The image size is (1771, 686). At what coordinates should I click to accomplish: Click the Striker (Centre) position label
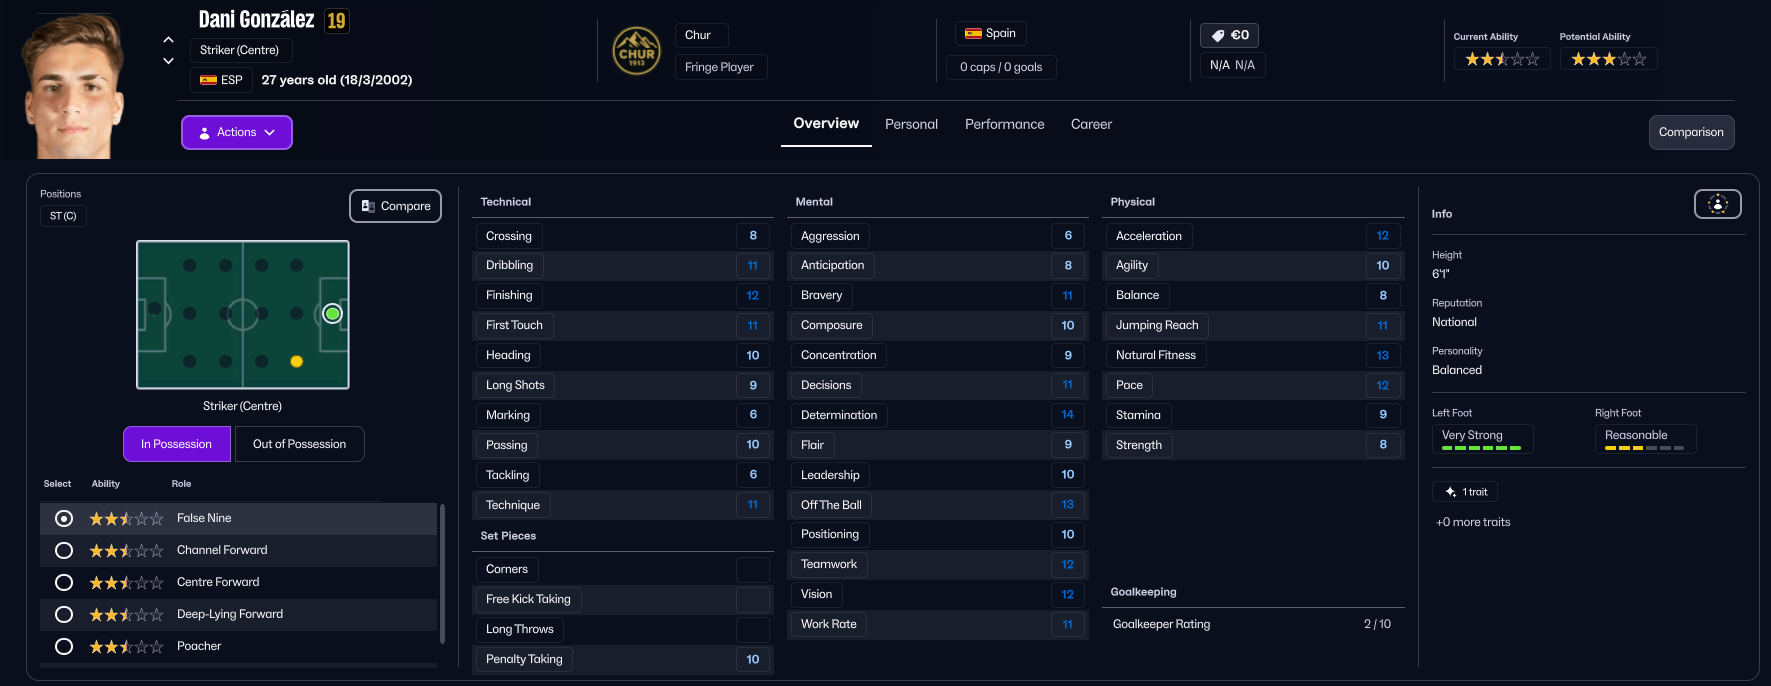(x=240, y=50)
